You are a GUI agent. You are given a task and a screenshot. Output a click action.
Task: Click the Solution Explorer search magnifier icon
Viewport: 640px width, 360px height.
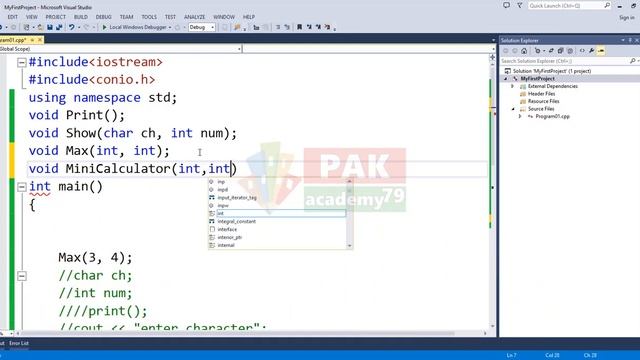(632, 61)
